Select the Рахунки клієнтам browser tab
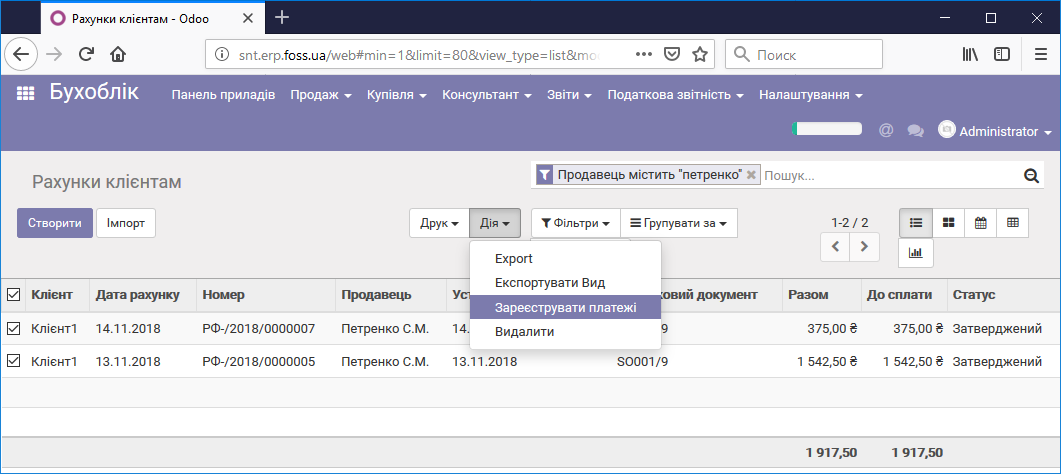Screen dimensions: 1061x474 click(x=153, y=19)
